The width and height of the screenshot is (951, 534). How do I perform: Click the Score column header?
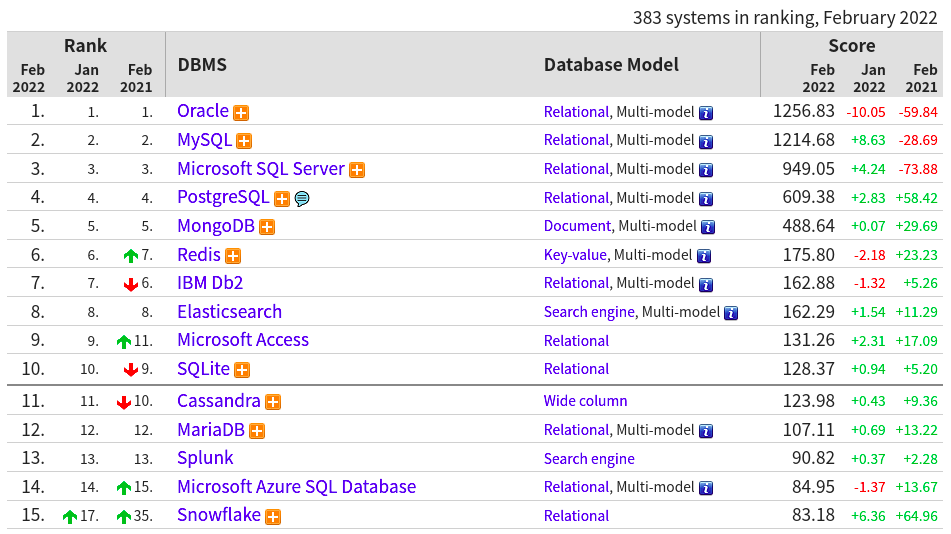[852, 46]
